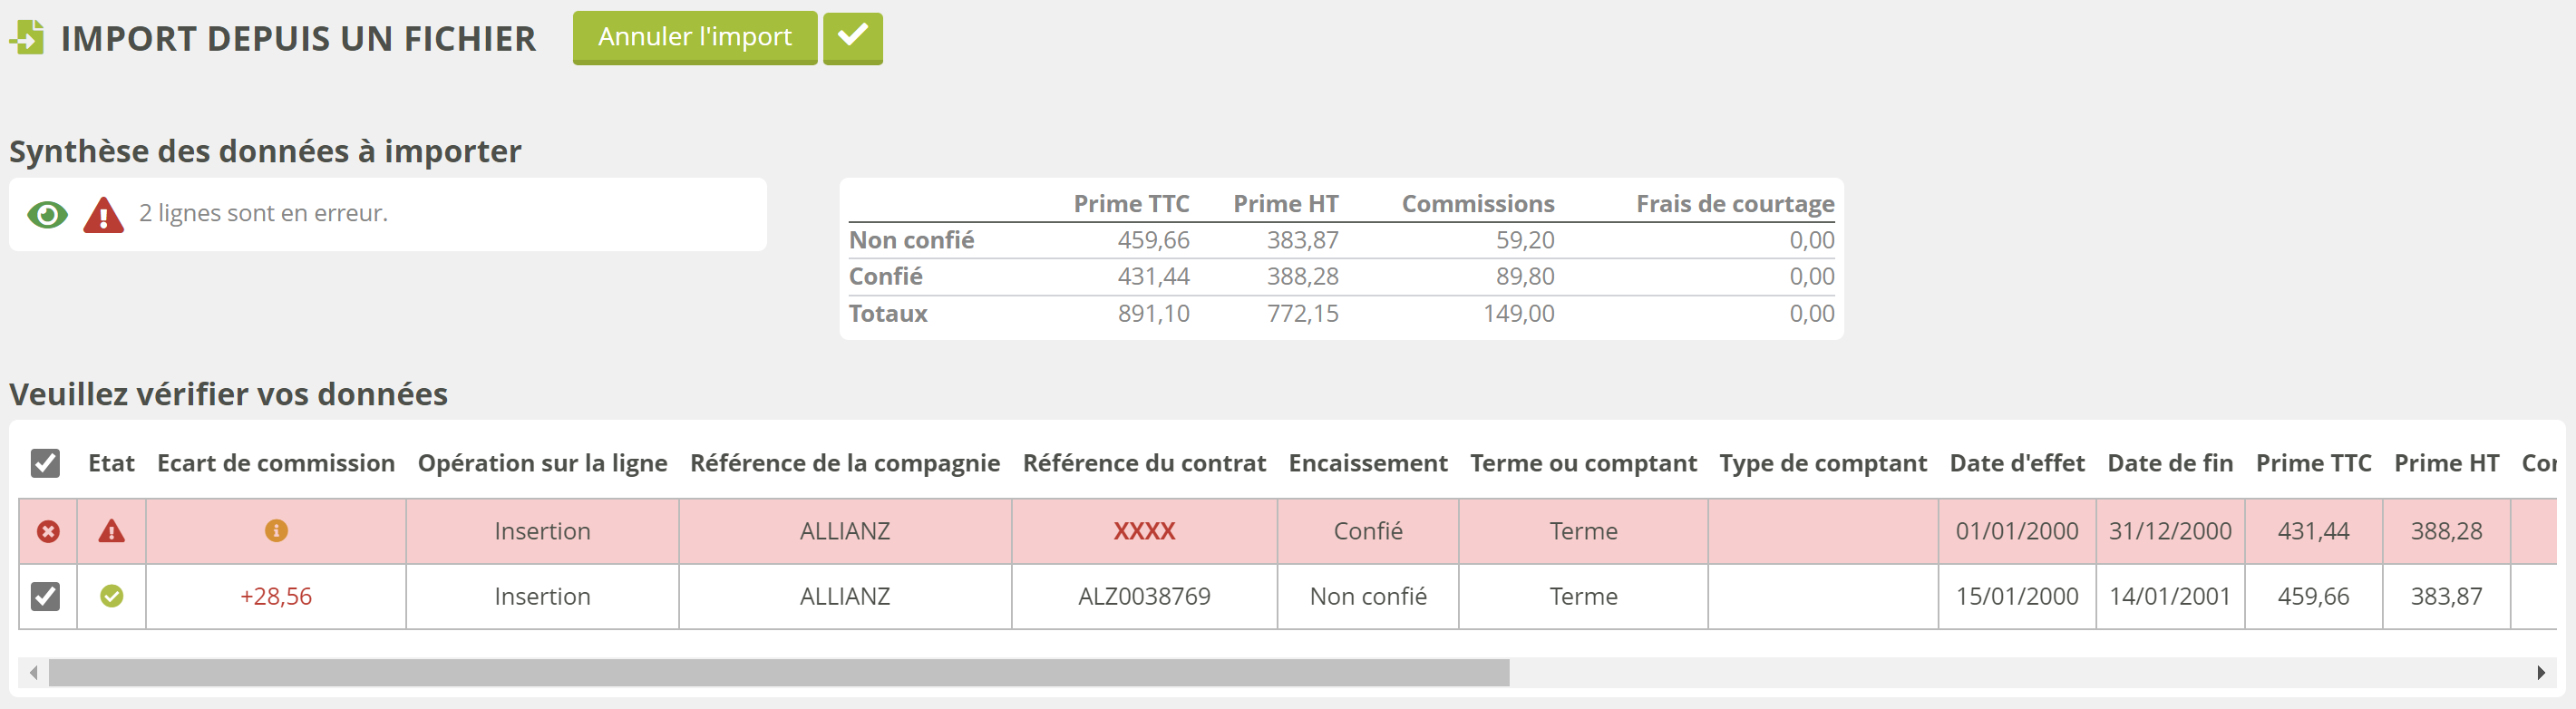Click the green import file icon

(x=27, y=38)
